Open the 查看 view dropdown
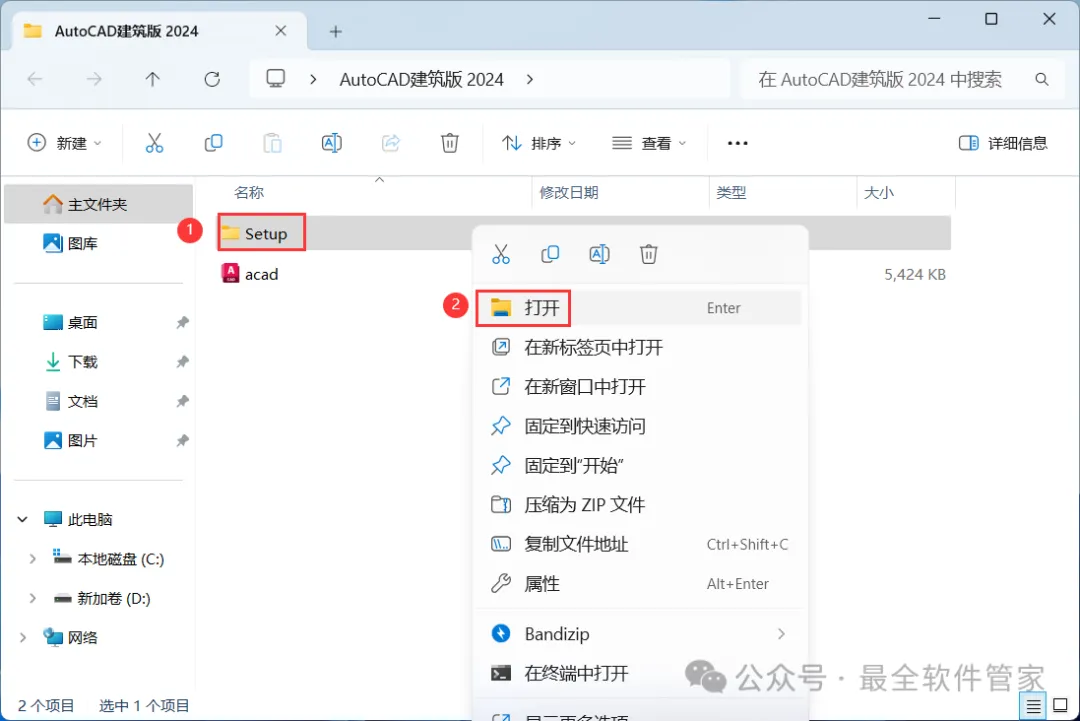 pos(649,143)
